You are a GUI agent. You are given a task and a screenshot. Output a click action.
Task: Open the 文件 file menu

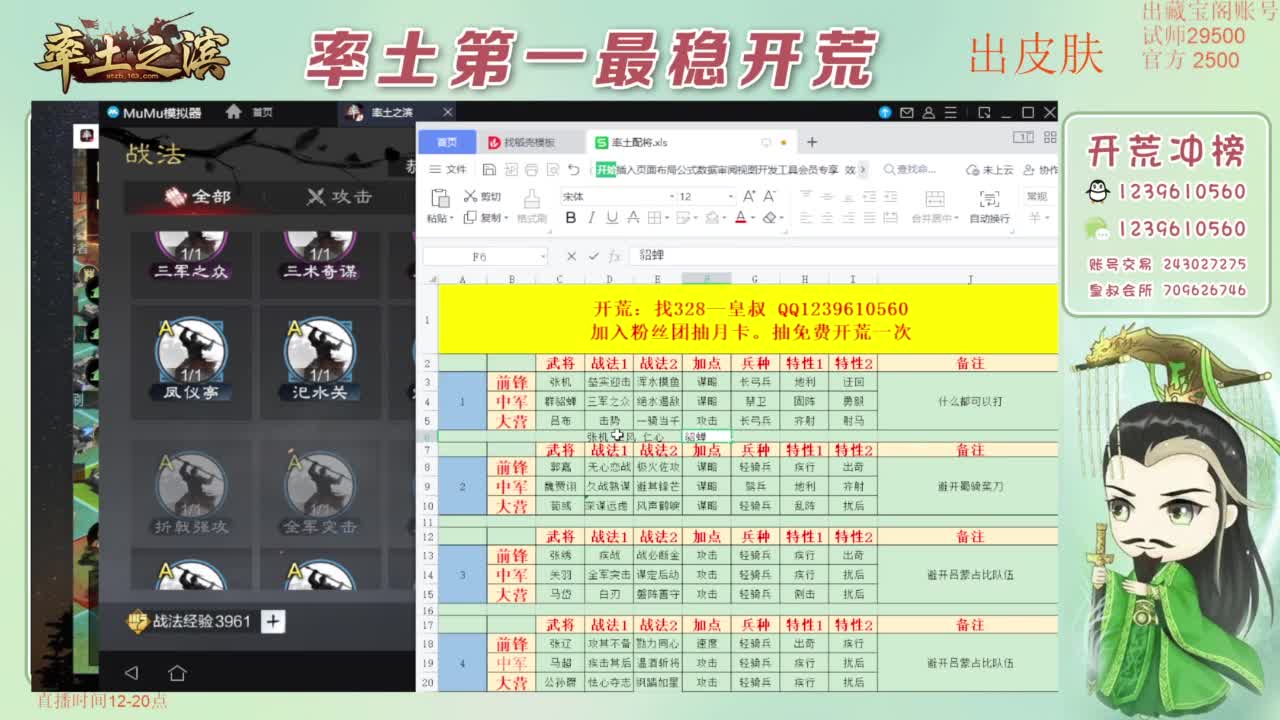pyautogui.click(x=449, y=170)
